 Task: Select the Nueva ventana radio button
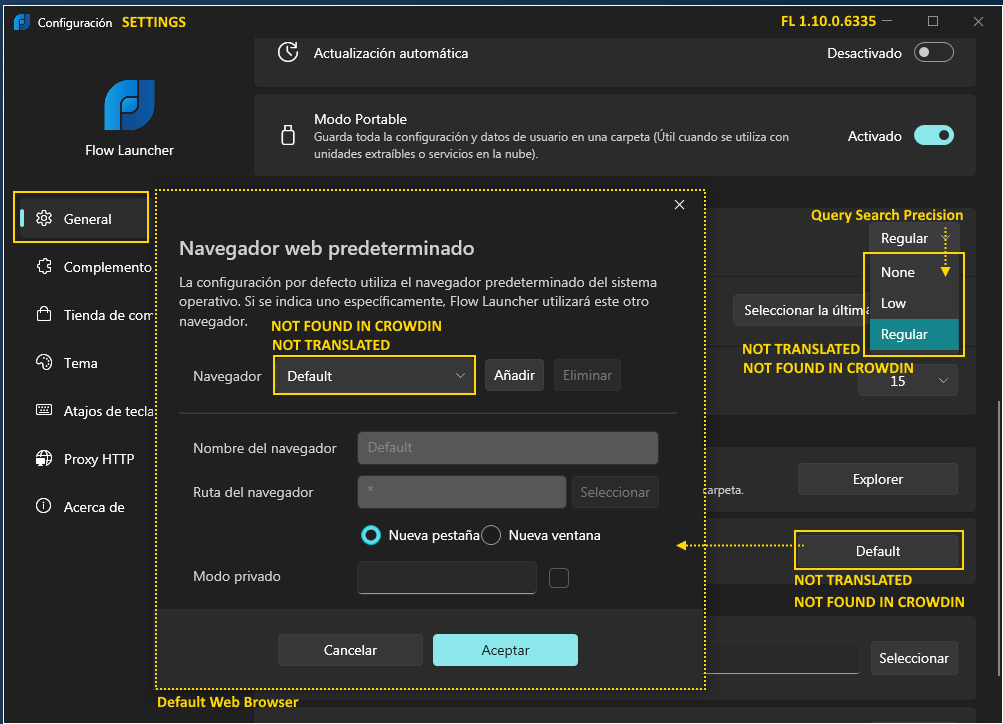(x=491, y=535)
